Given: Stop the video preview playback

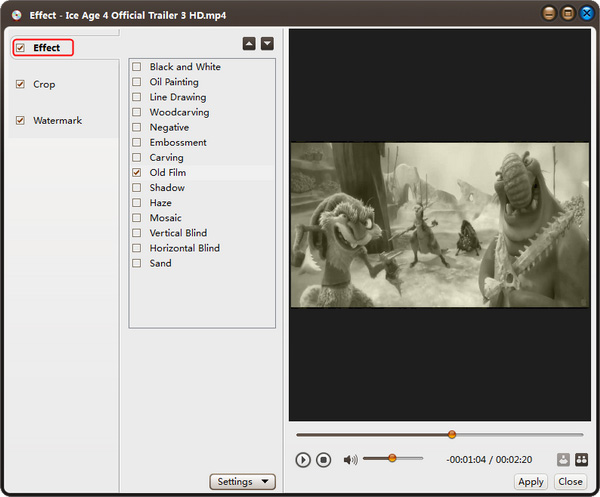Looking at the screenshot, I should click(x=323, y=460).
